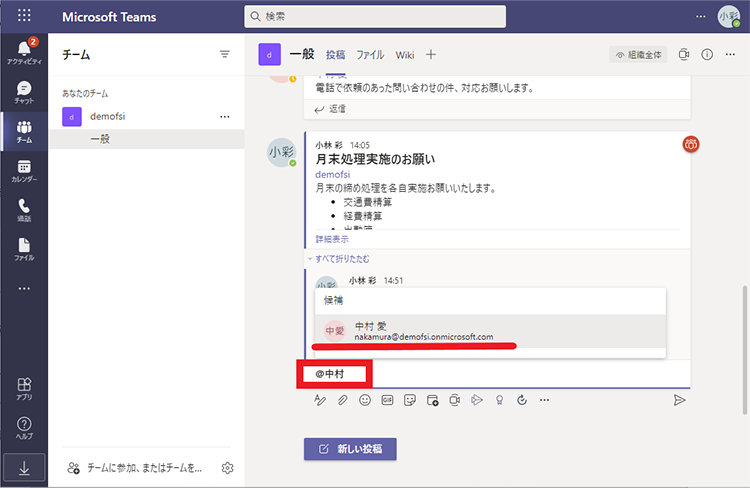Click the post title 月末処理実施のお願い

tap(375, 159)
